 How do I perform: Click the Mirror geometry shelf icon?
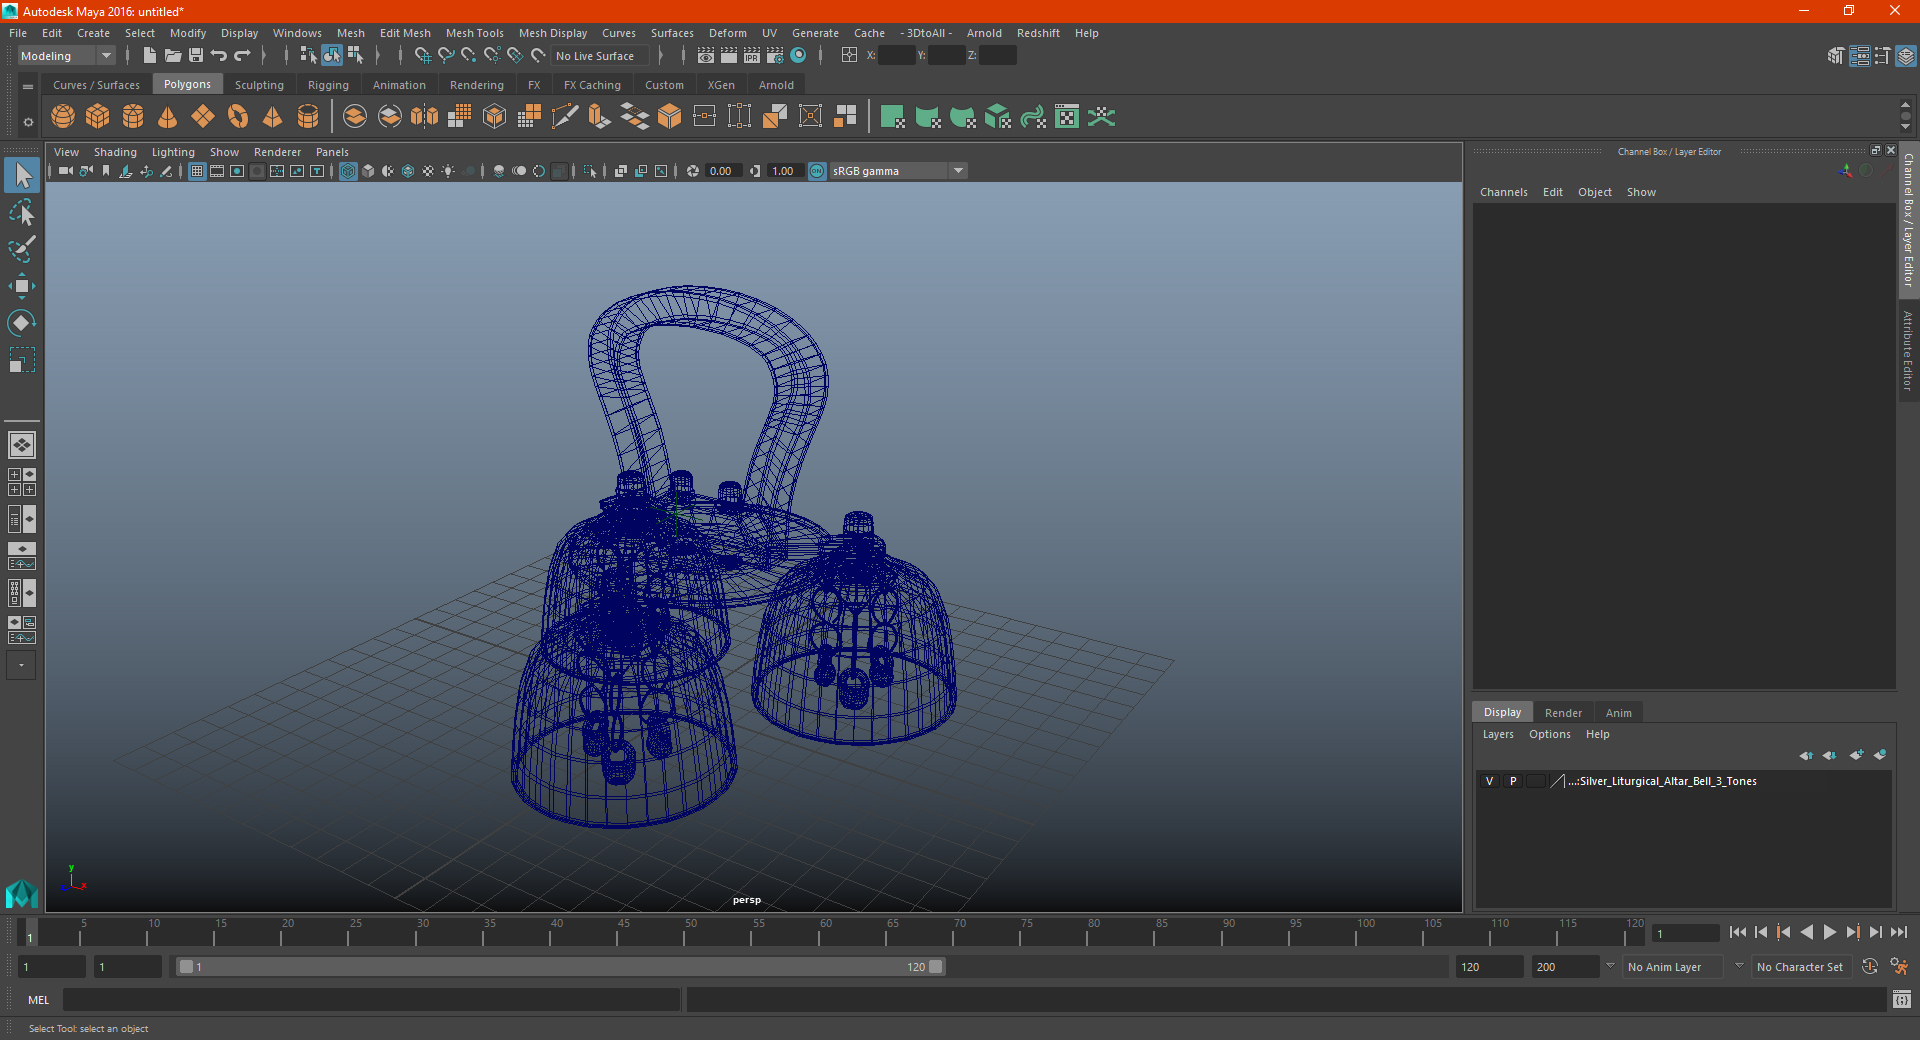click(x=425, y=117)
